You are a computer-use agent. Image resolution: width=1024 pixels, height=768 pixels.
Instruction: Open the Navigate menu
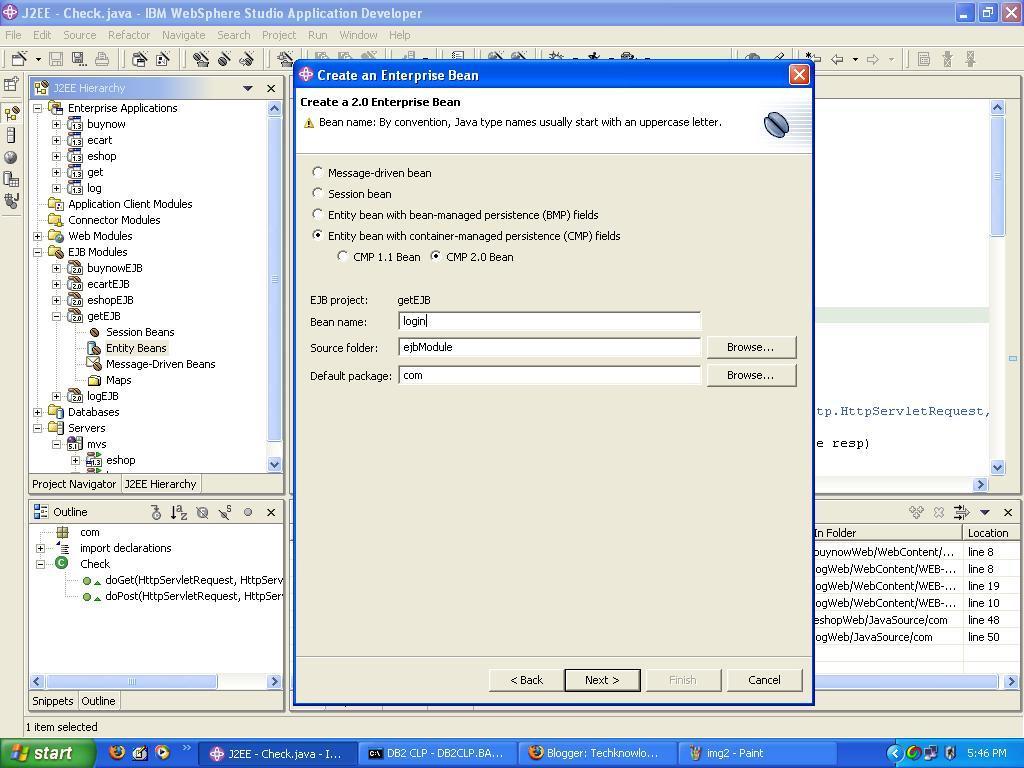pyautogui.click(x=184, y=35)
